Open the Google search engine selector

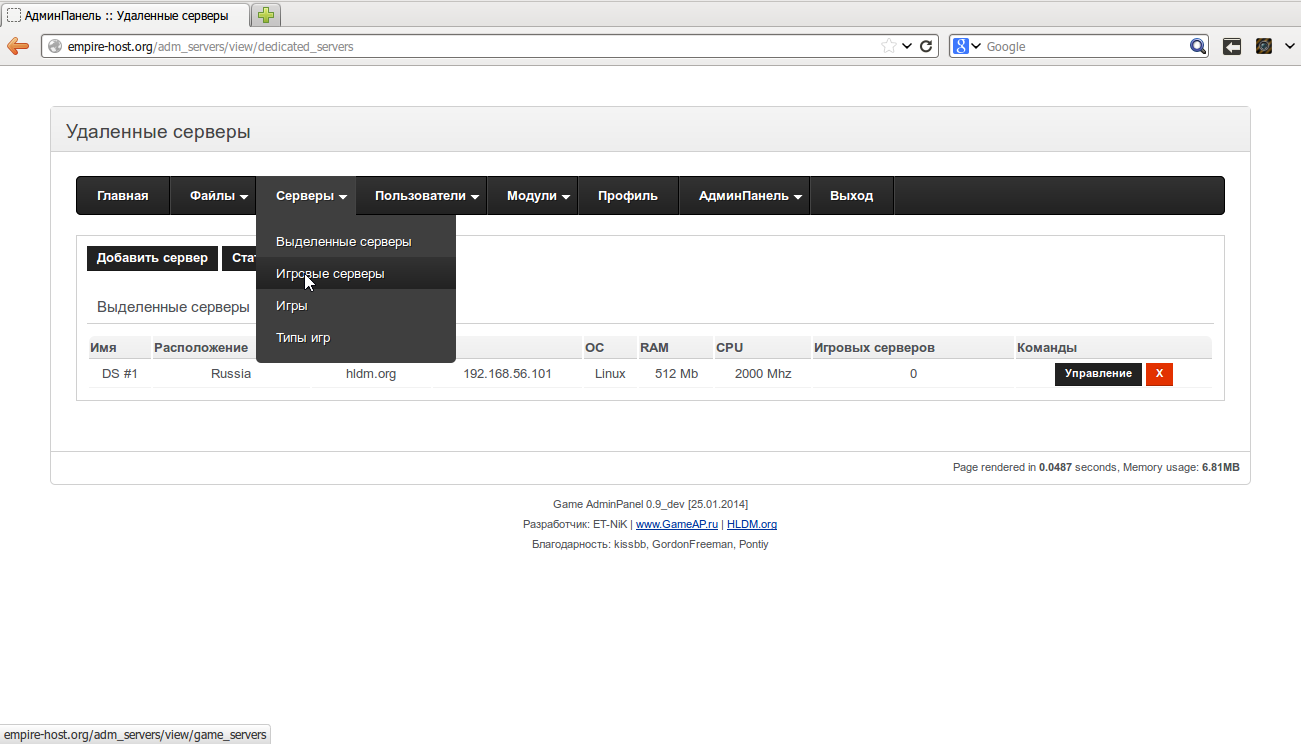965,46
